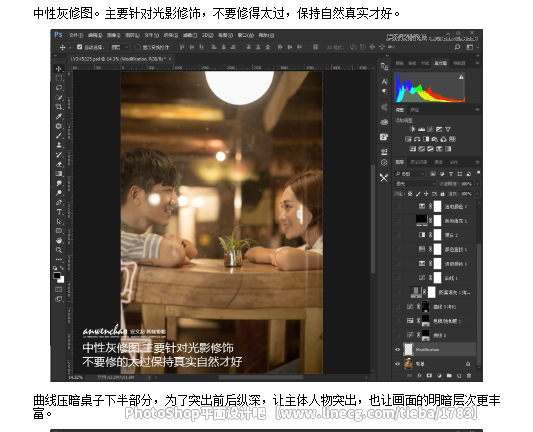Select the Eyedropper tool
The image size is (533, 432).
[59, 116]
